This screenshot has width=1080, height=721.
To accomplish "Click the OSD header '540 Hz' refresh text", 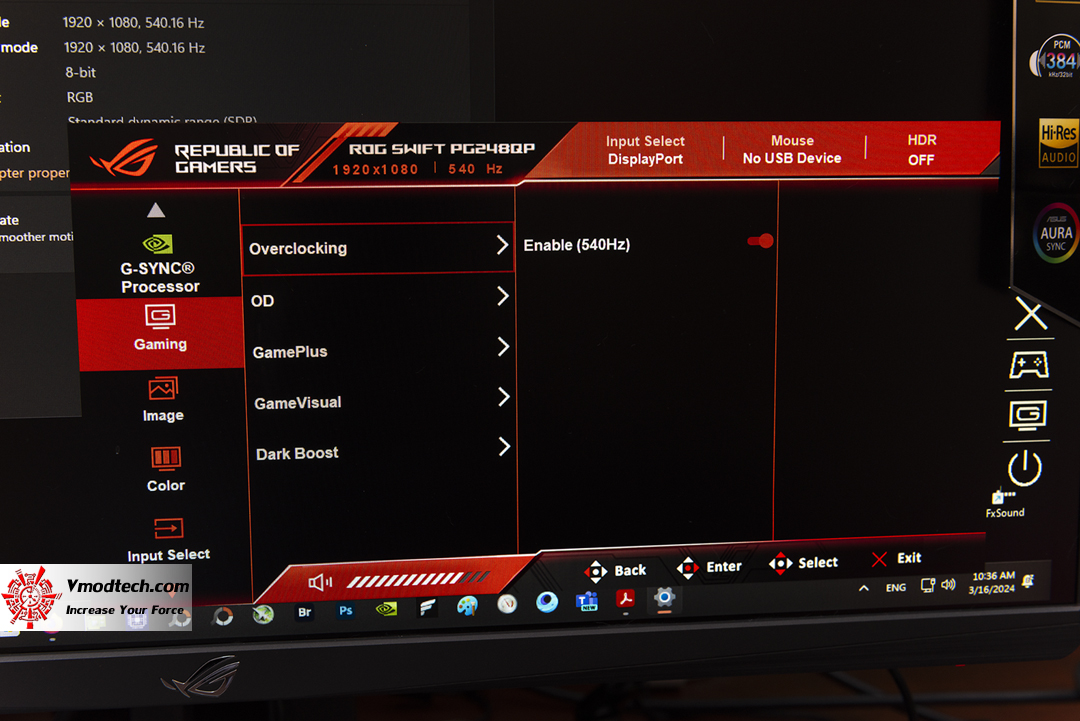I will pyautogui.click(x=475, y=169).
